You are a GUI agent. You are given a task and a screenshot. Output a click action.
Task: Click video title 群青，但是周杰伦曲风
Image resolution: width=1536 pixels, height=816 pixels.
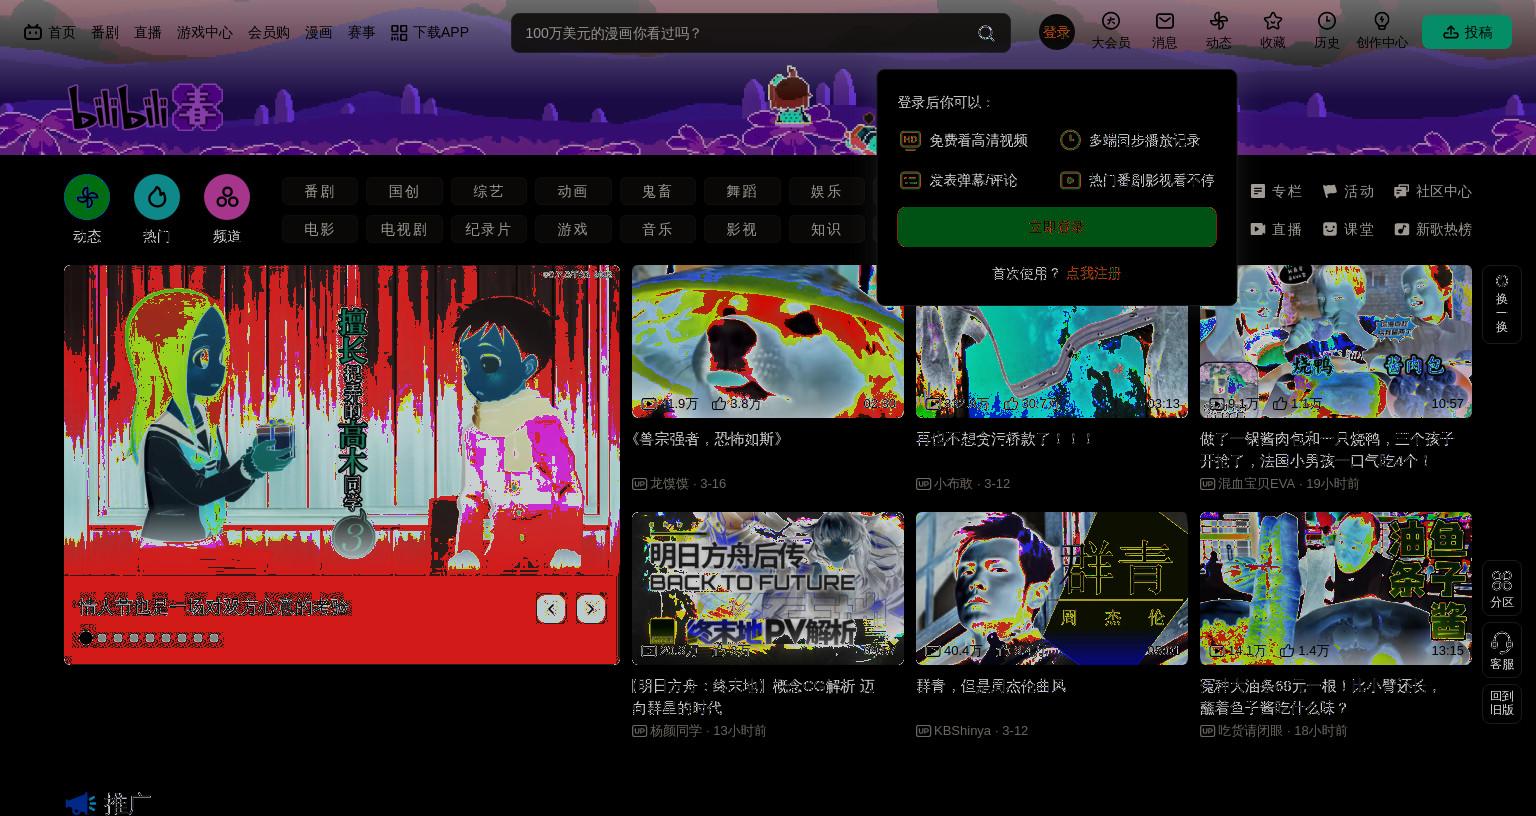[991, 686]
